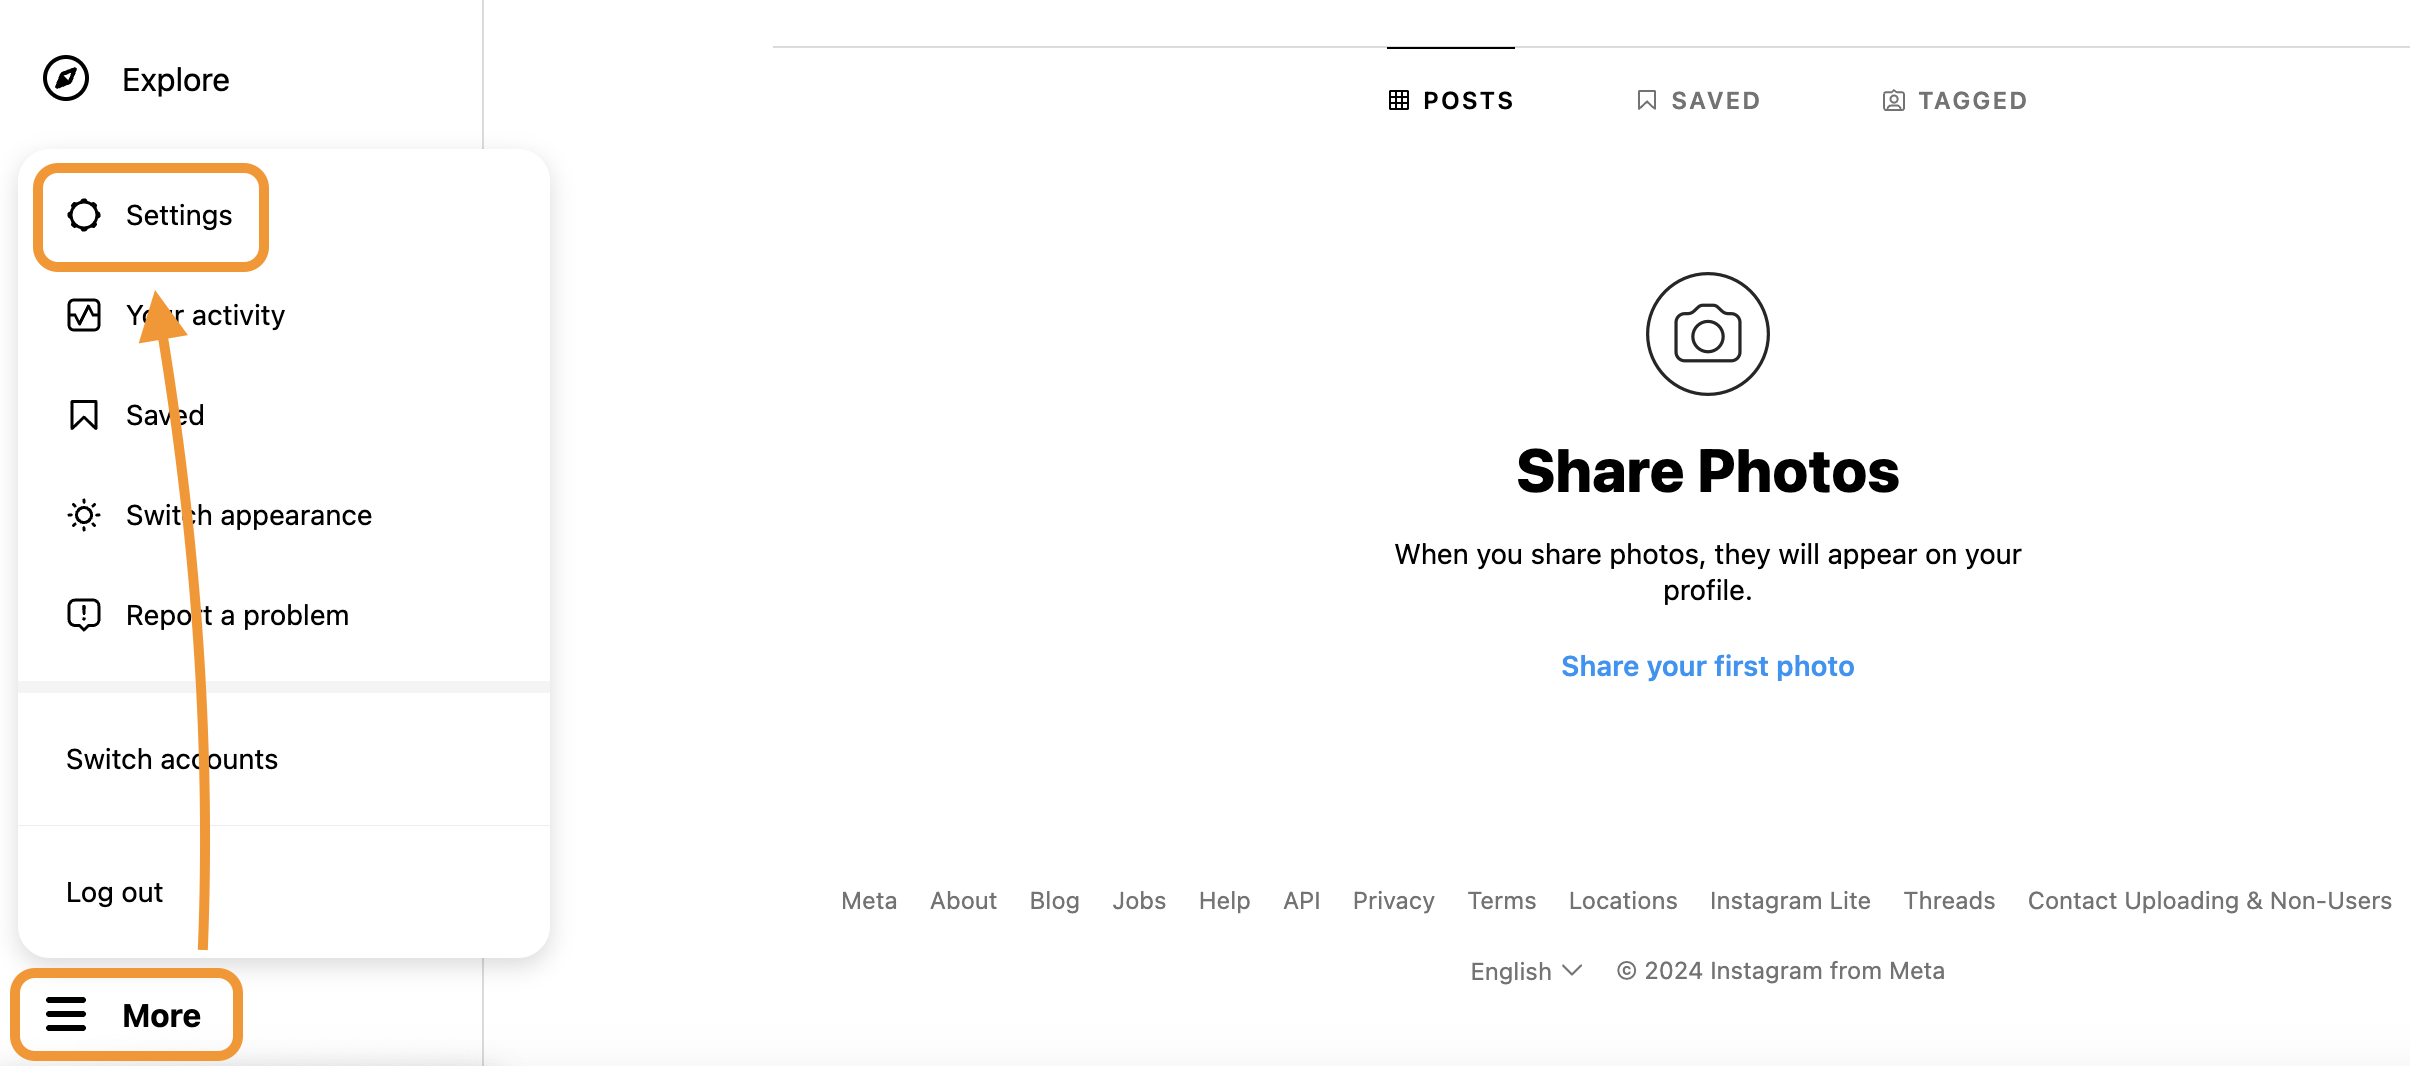The width and height of the screenshot is (2410, 1066).
Task: Collapse the More menu
Action: [126, 1014]
